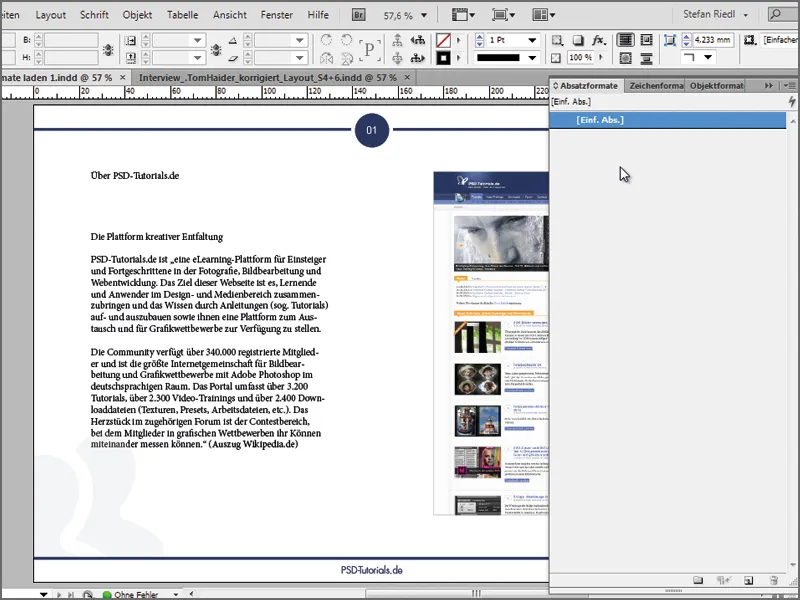Select previous object icon
The height and width of the screenshot is (600, 800).
point(418,40)
